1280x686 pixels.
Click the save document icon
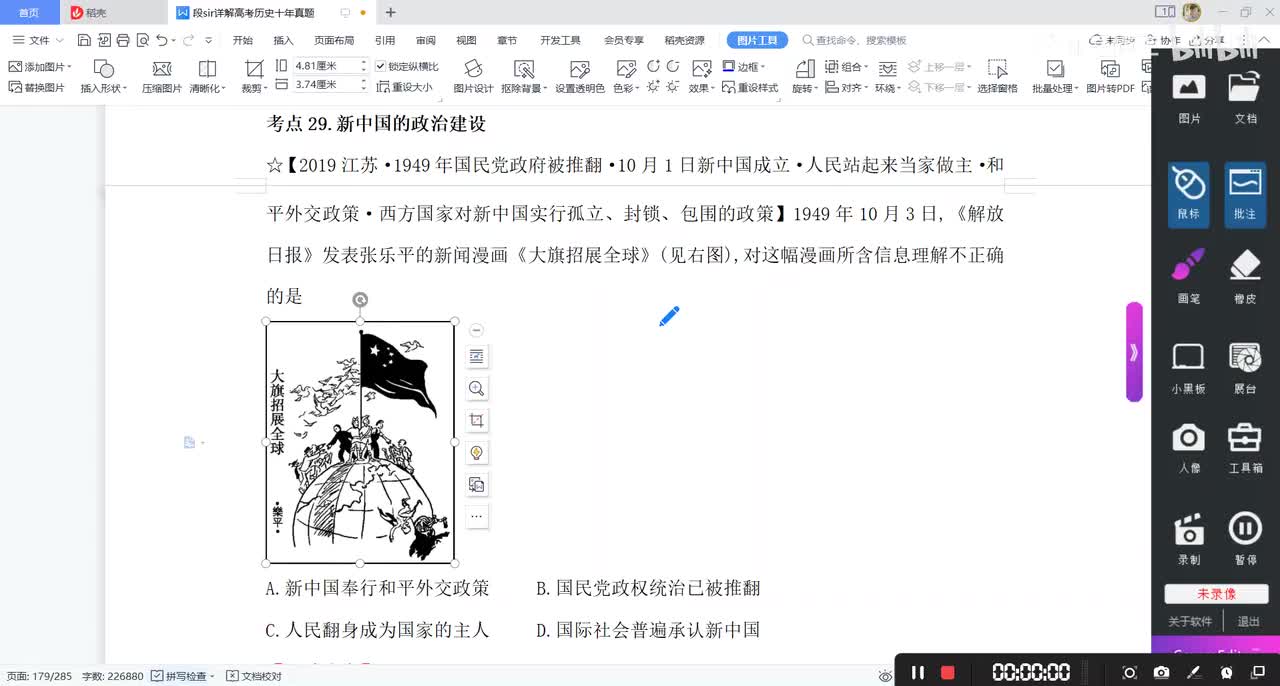point(84,40)
